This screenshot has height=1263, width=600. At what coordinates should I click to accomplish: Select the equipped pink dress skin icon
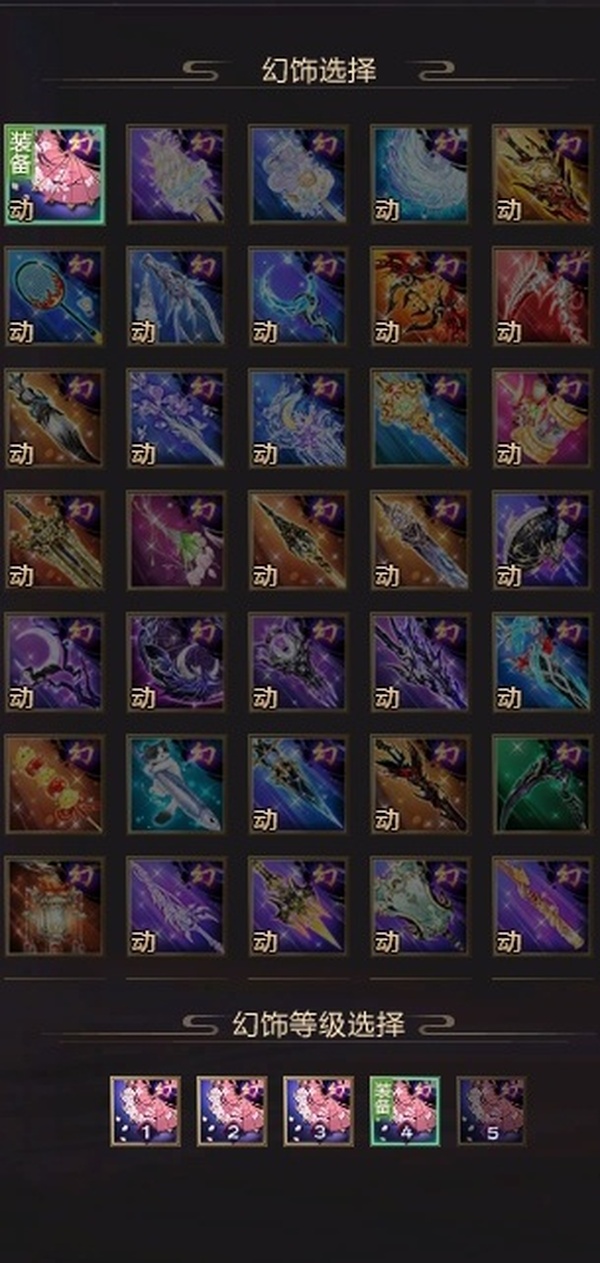coord(54,174)
